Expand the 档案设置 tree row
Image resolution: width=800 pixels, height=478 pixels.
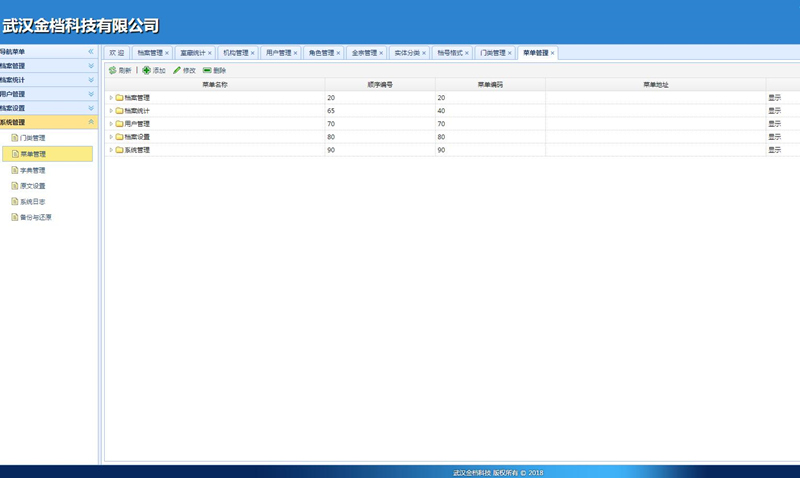click(x=111, y=137)
